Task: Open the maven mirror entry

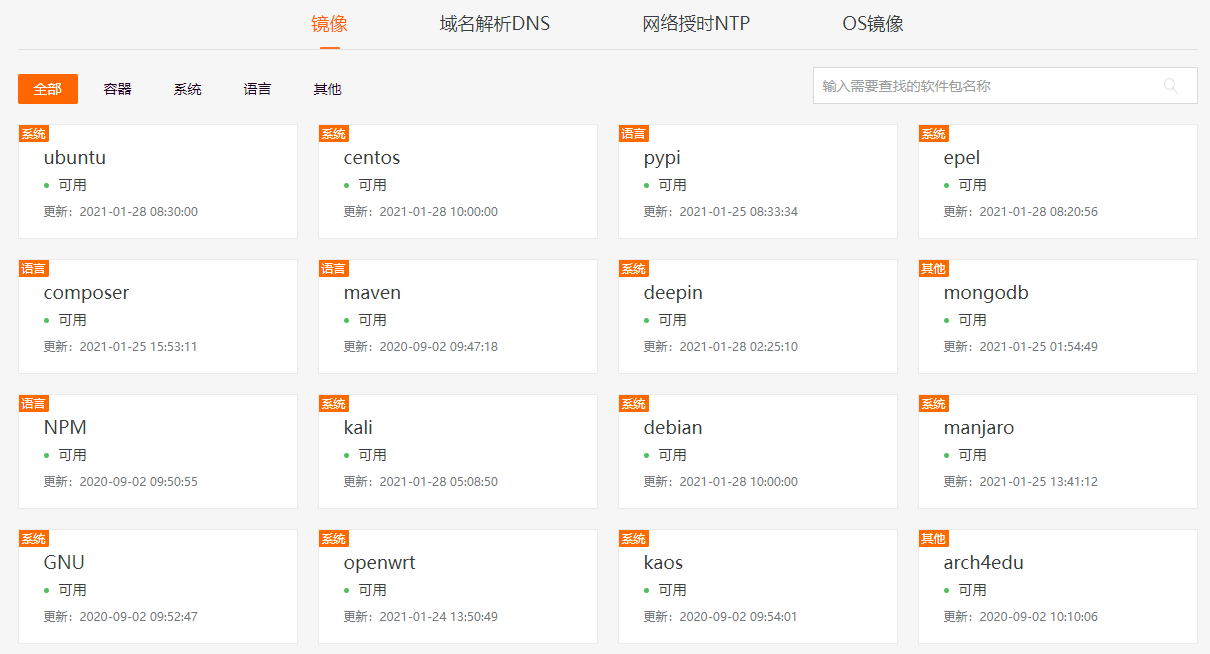Action: (457, 315)
